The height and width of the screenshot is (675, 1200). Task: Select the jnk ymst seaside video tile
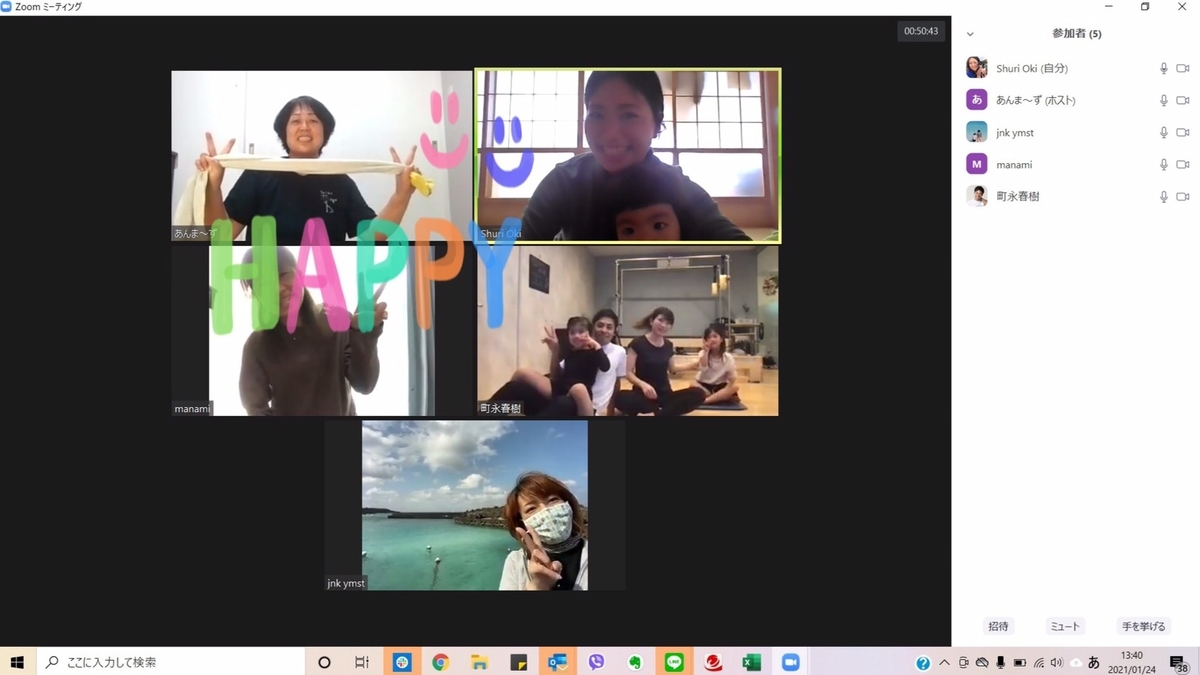474,505
